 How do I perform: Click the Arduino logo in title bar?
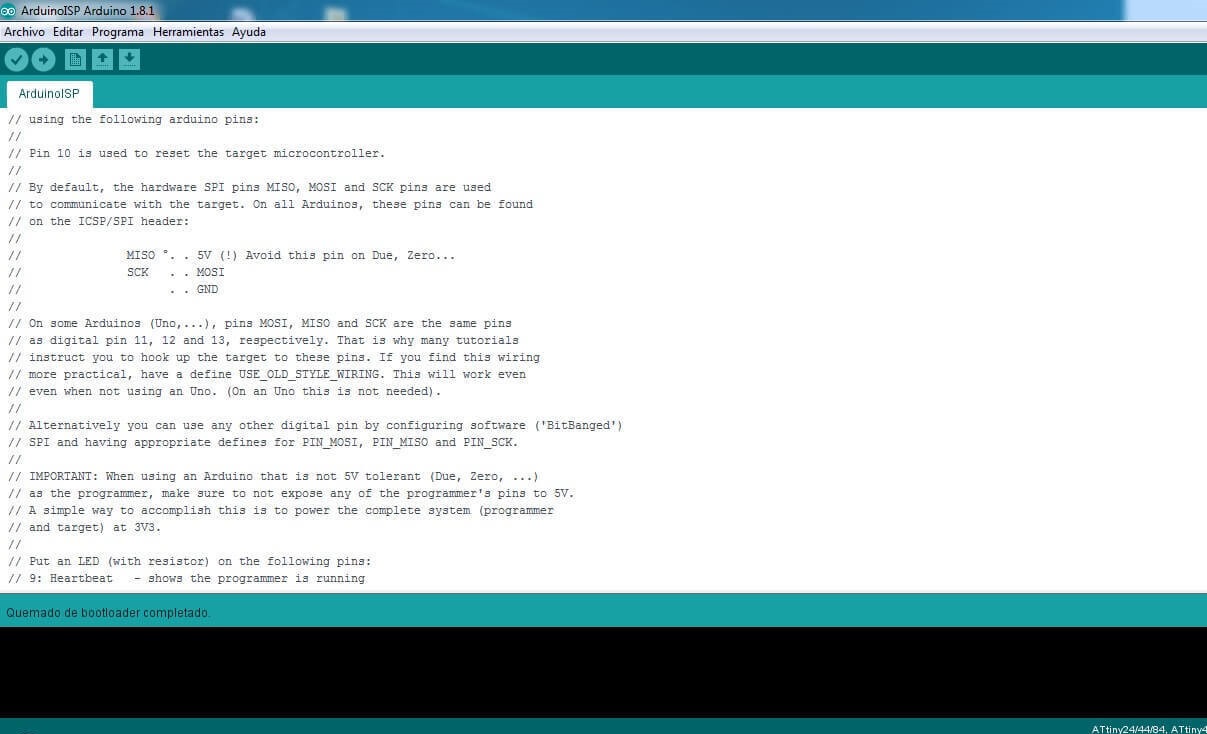point(9,10)
